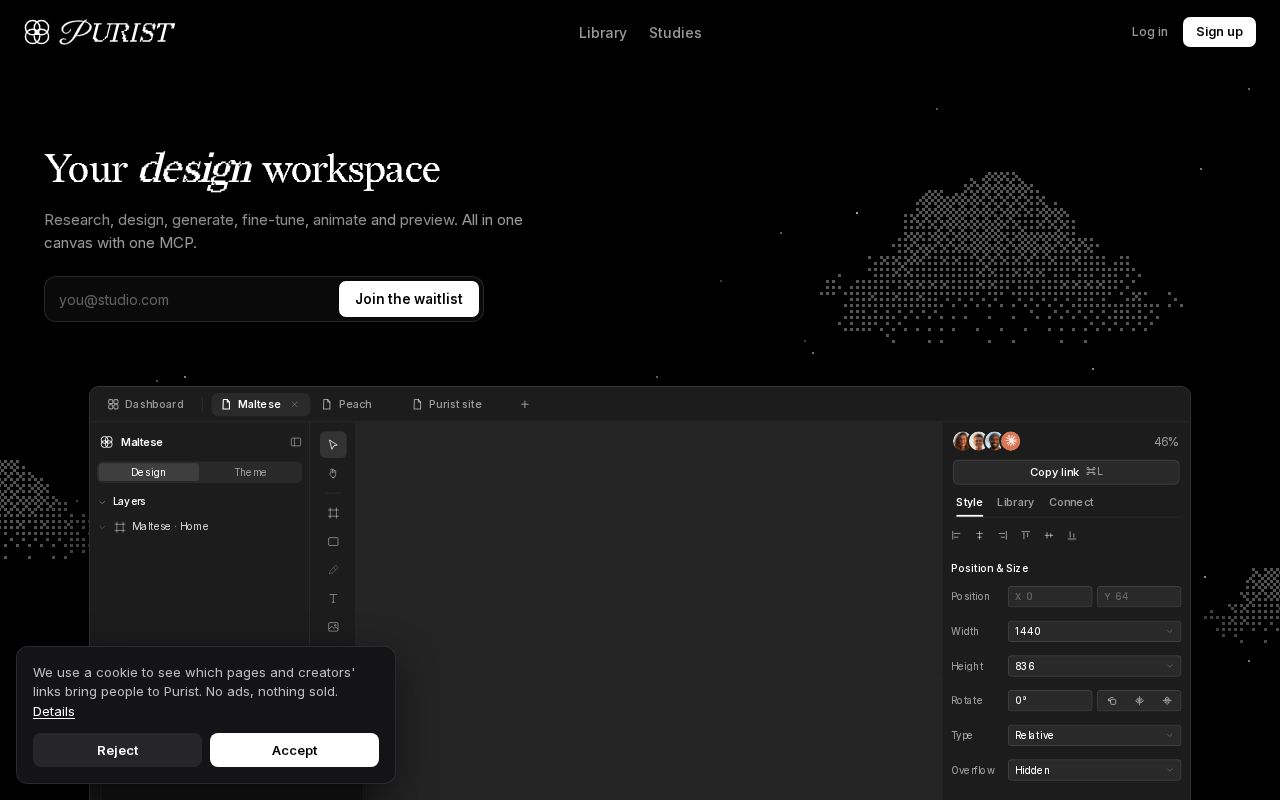The height and width of the screenshot is (800, 1280).
Task: Click the Rotate value field
Action: pos(1050,701)
